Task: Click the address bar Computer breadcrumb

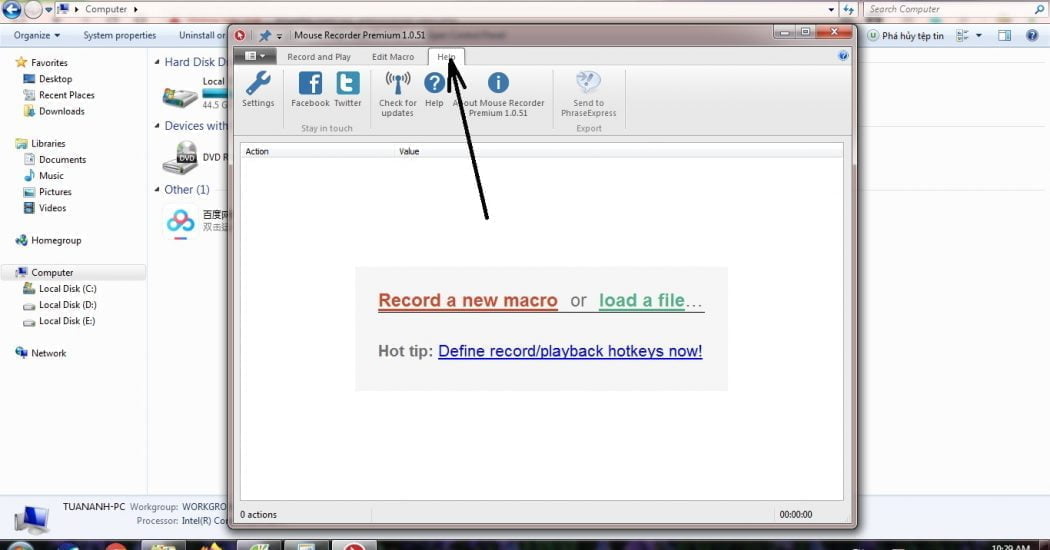Action: click(106, 9)
